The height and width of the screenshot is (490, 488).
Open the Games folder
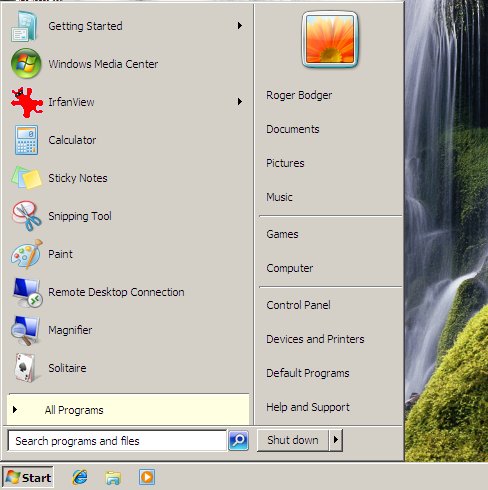tap(282, 234)
